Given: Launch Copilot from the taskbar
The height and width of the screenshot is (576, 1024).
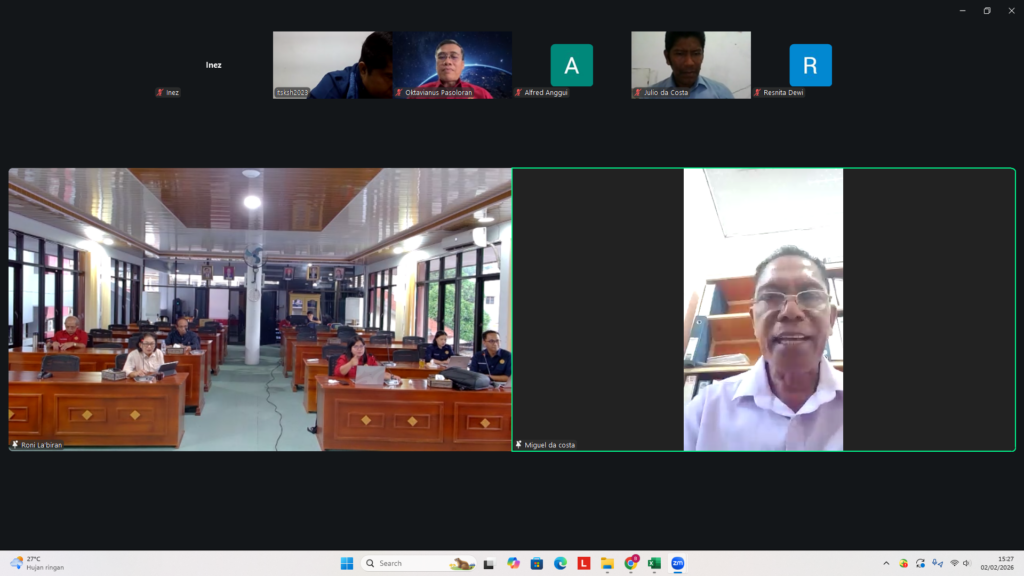Looking at the screenshot, I should pyautogui.click(x=513, y=563).
